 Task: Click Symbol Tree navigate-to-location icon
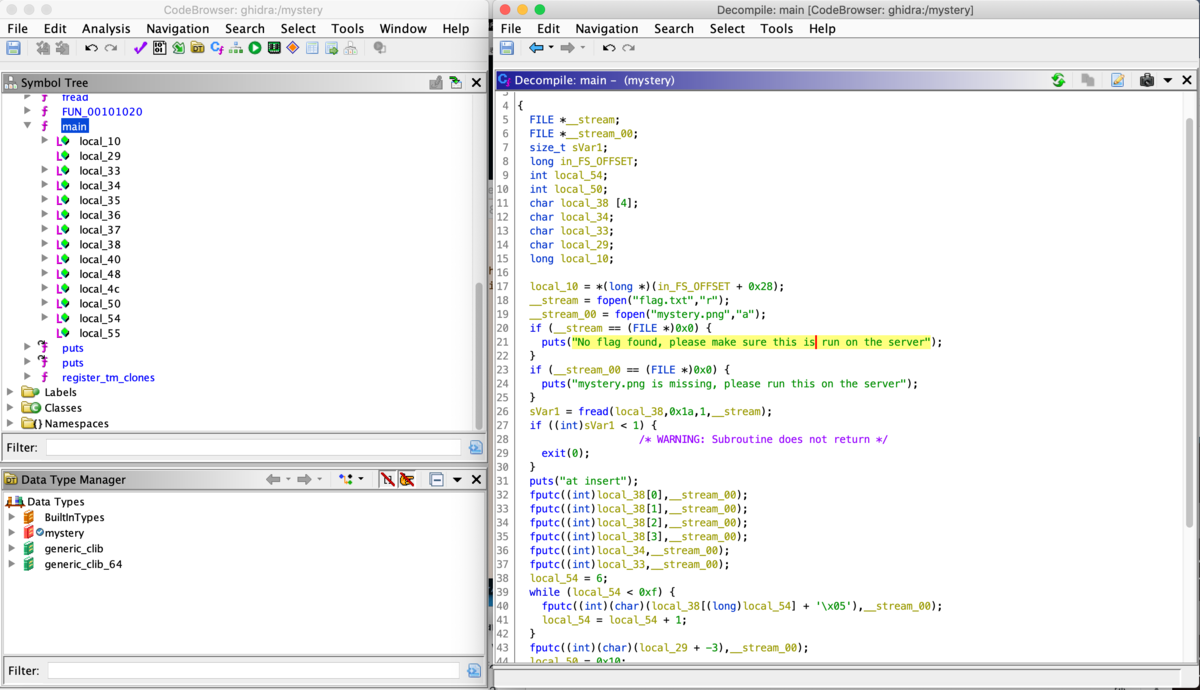[455, 83]
